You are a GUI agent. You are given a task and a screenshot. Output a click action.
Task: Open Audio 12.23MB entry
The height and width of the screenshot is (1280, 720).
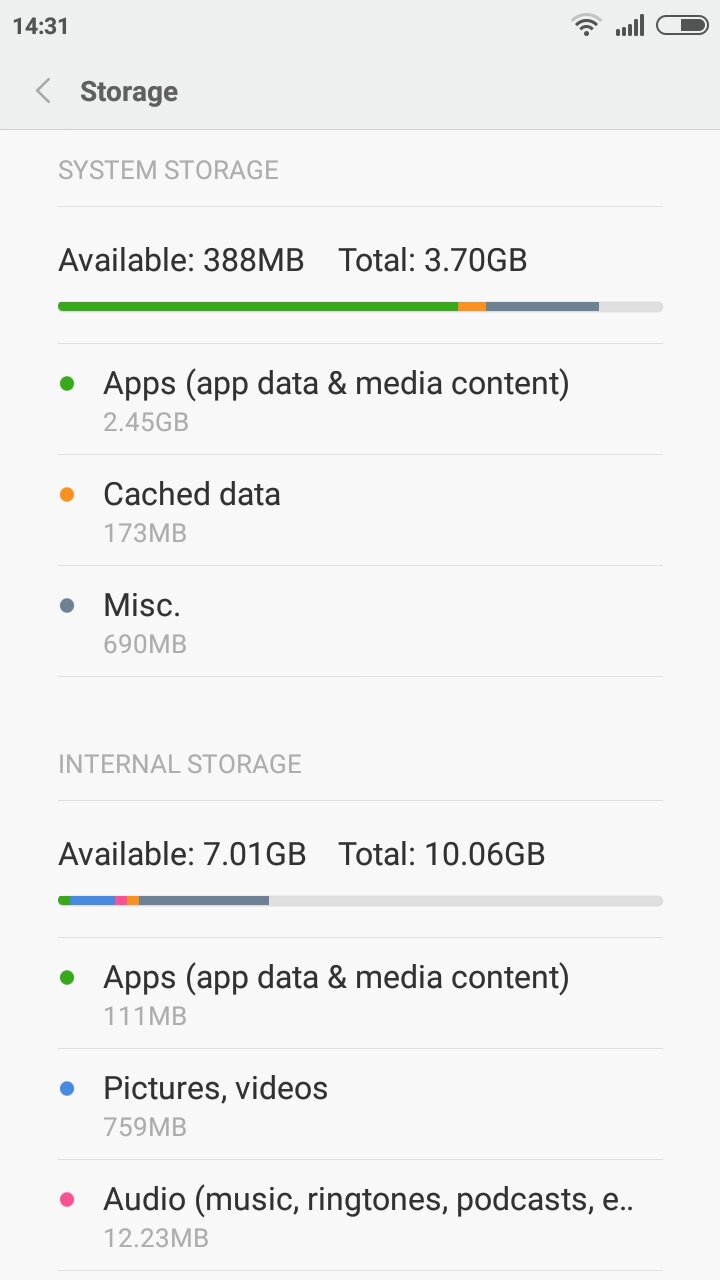coord(360,1215)
